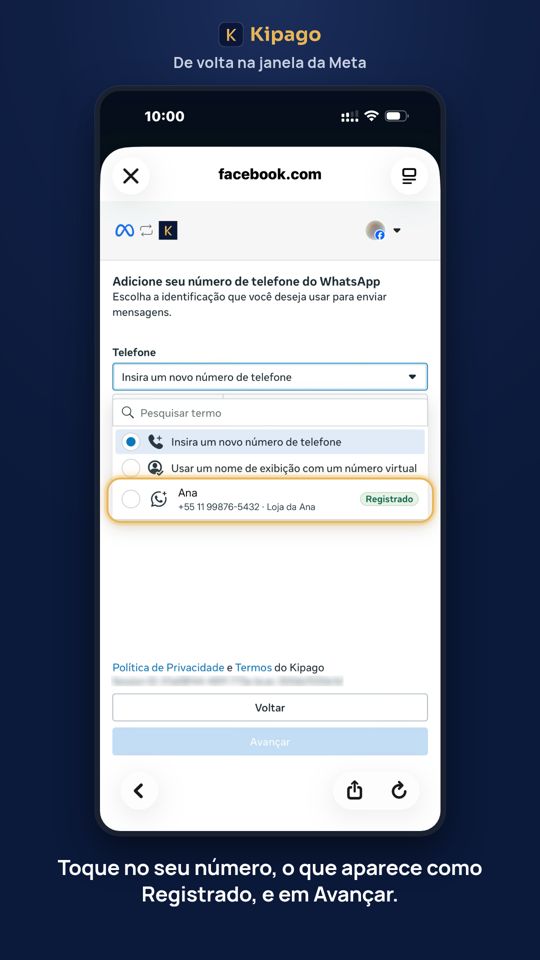Click heading Adicione seu número de telefone

pos(246,282)
